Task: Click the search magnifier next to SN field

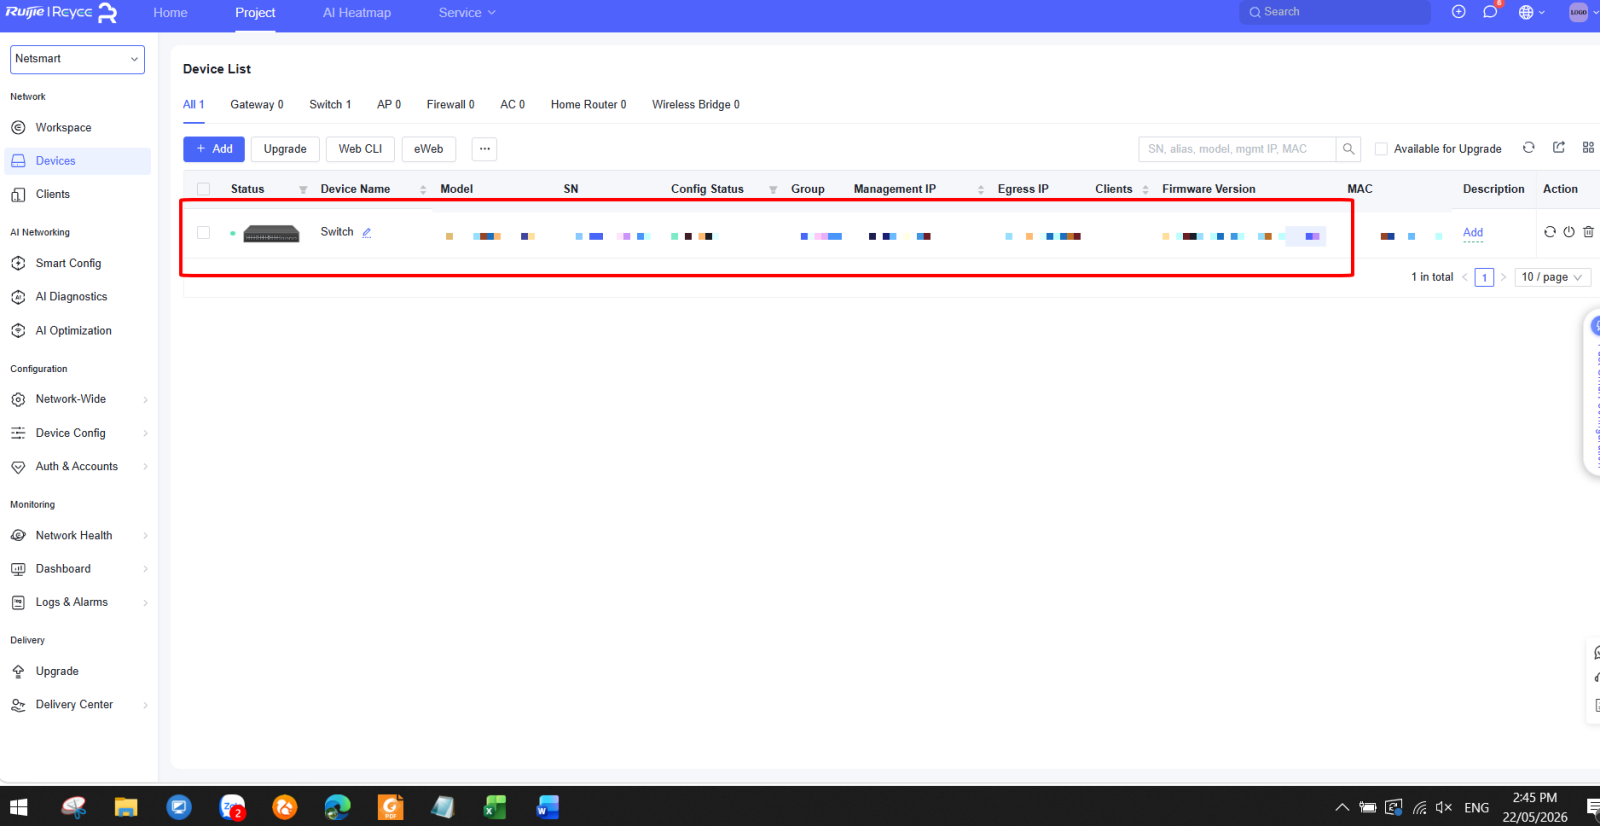Action: pos(1349,149)
